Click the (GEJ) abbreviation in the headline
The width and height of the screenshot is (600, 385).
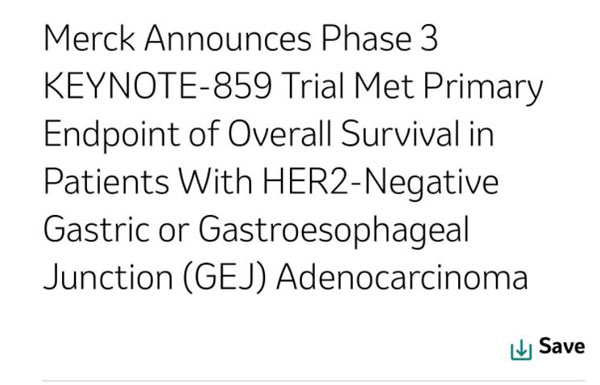225,278
